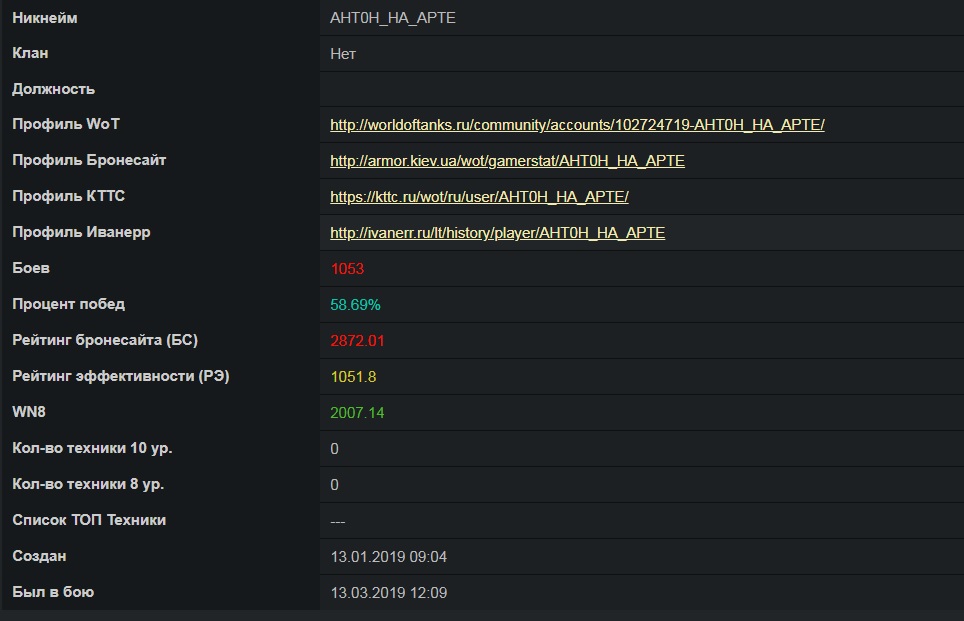Open the worldoftanks.ru profile link
964x621 pixels.
(x=577, y=125)
